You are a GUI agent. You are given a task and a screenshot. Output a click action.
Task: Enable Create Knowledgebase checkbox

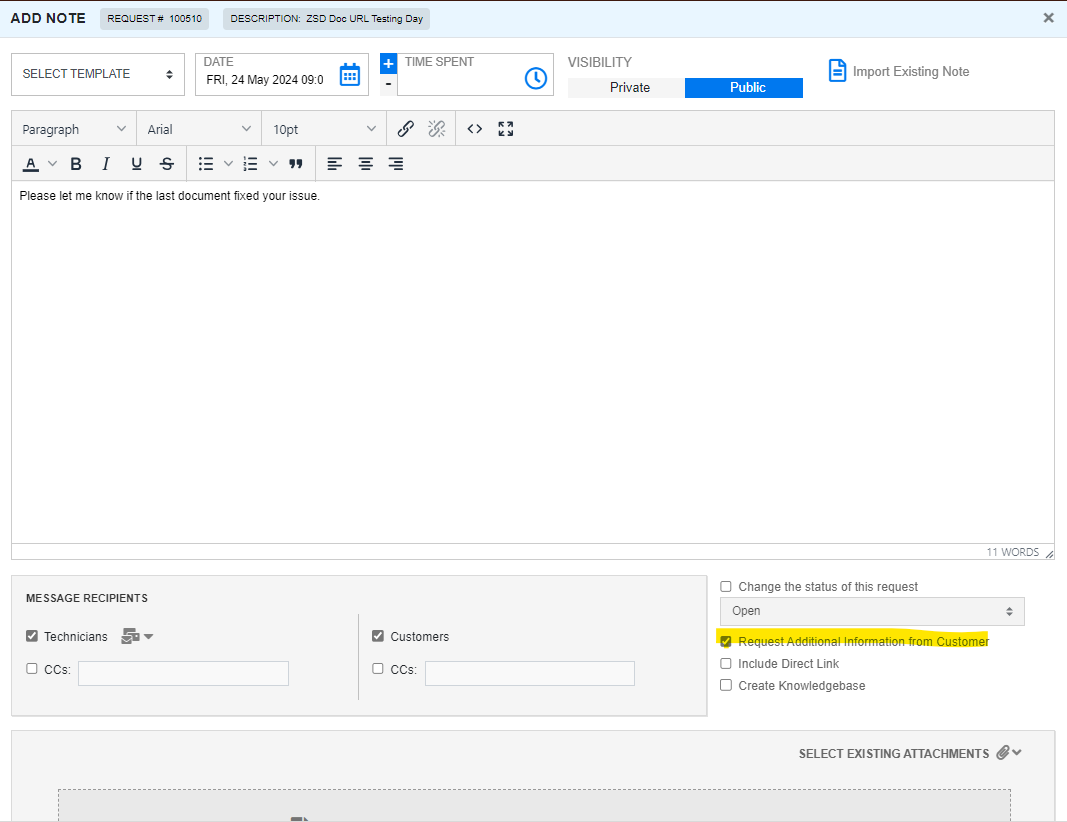point(726,685)
